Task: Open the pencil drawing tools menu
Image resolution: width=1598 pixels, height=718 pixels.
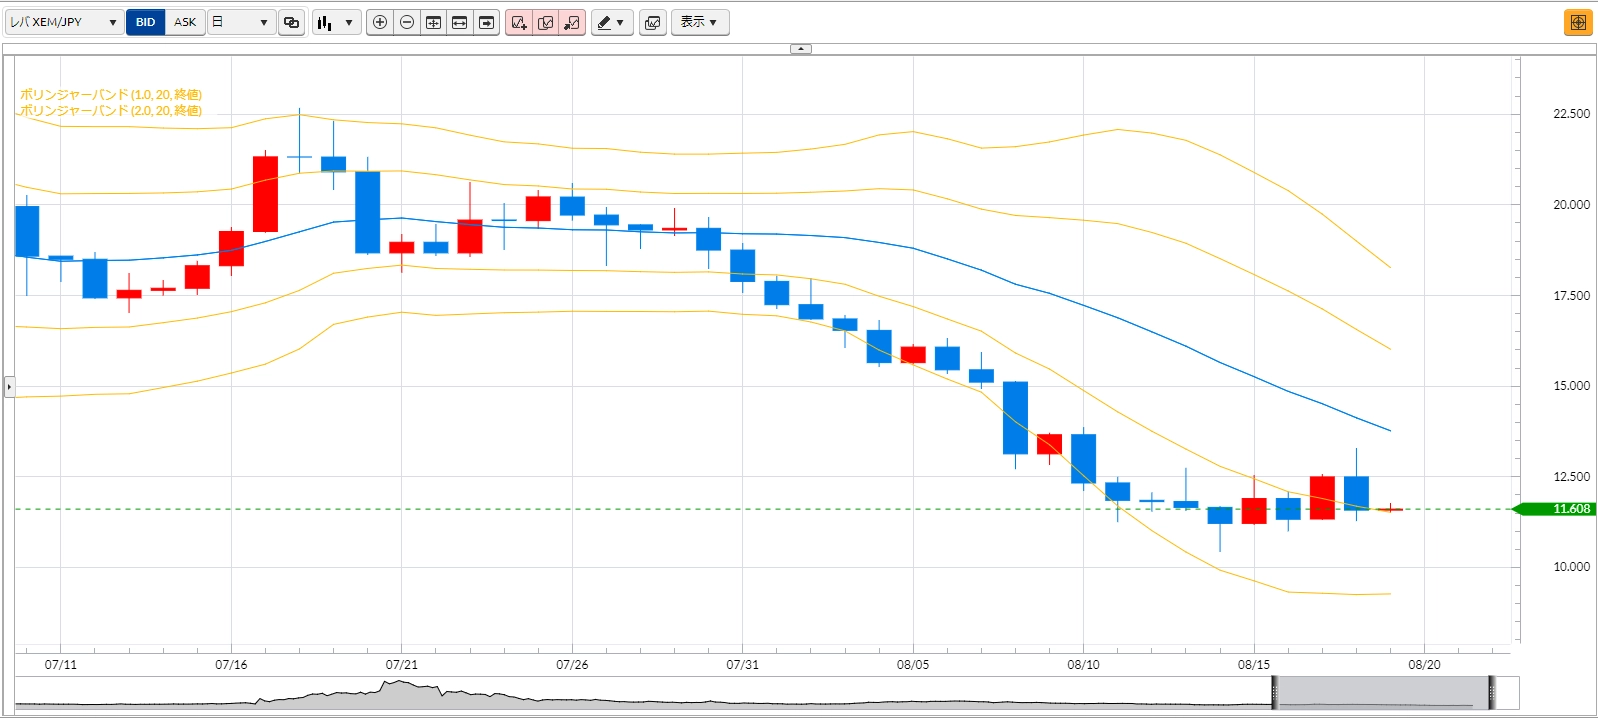Action: pyautogui.click(x=611, y=22)
